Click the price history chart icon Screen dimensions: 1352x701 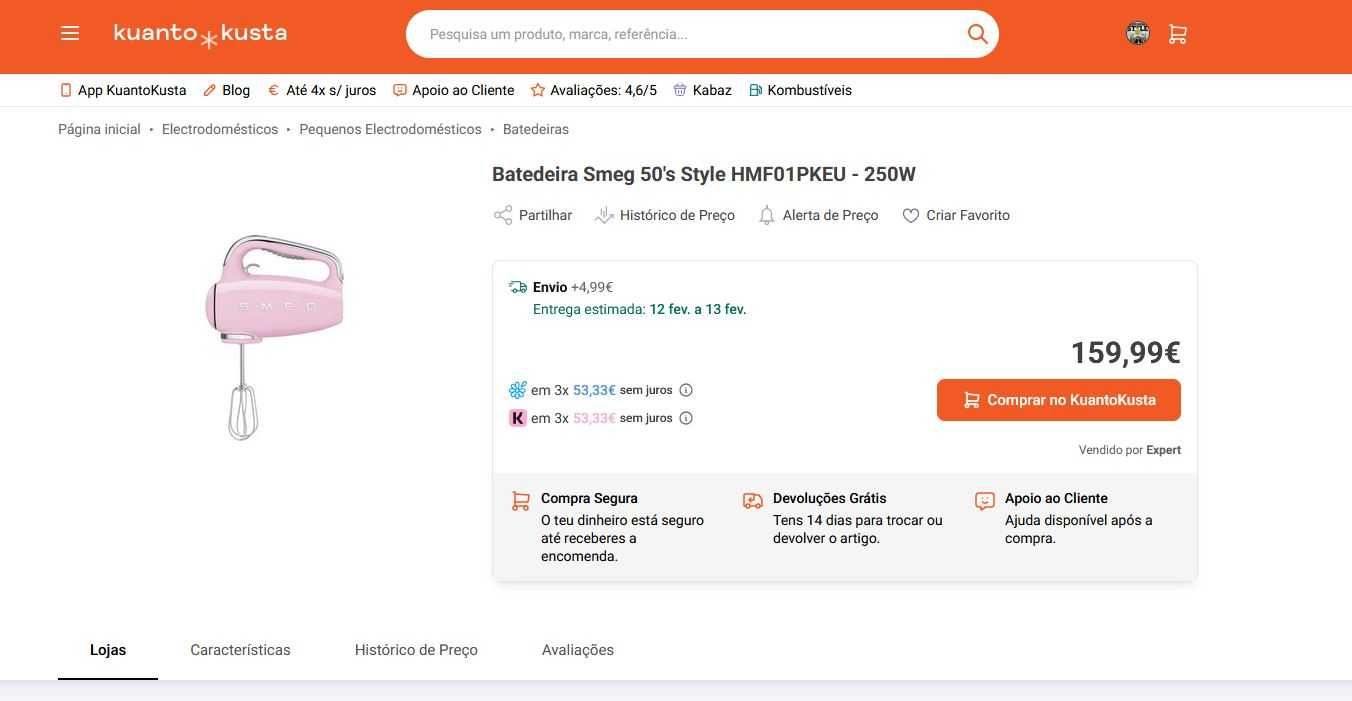click(x=604, y=215)
